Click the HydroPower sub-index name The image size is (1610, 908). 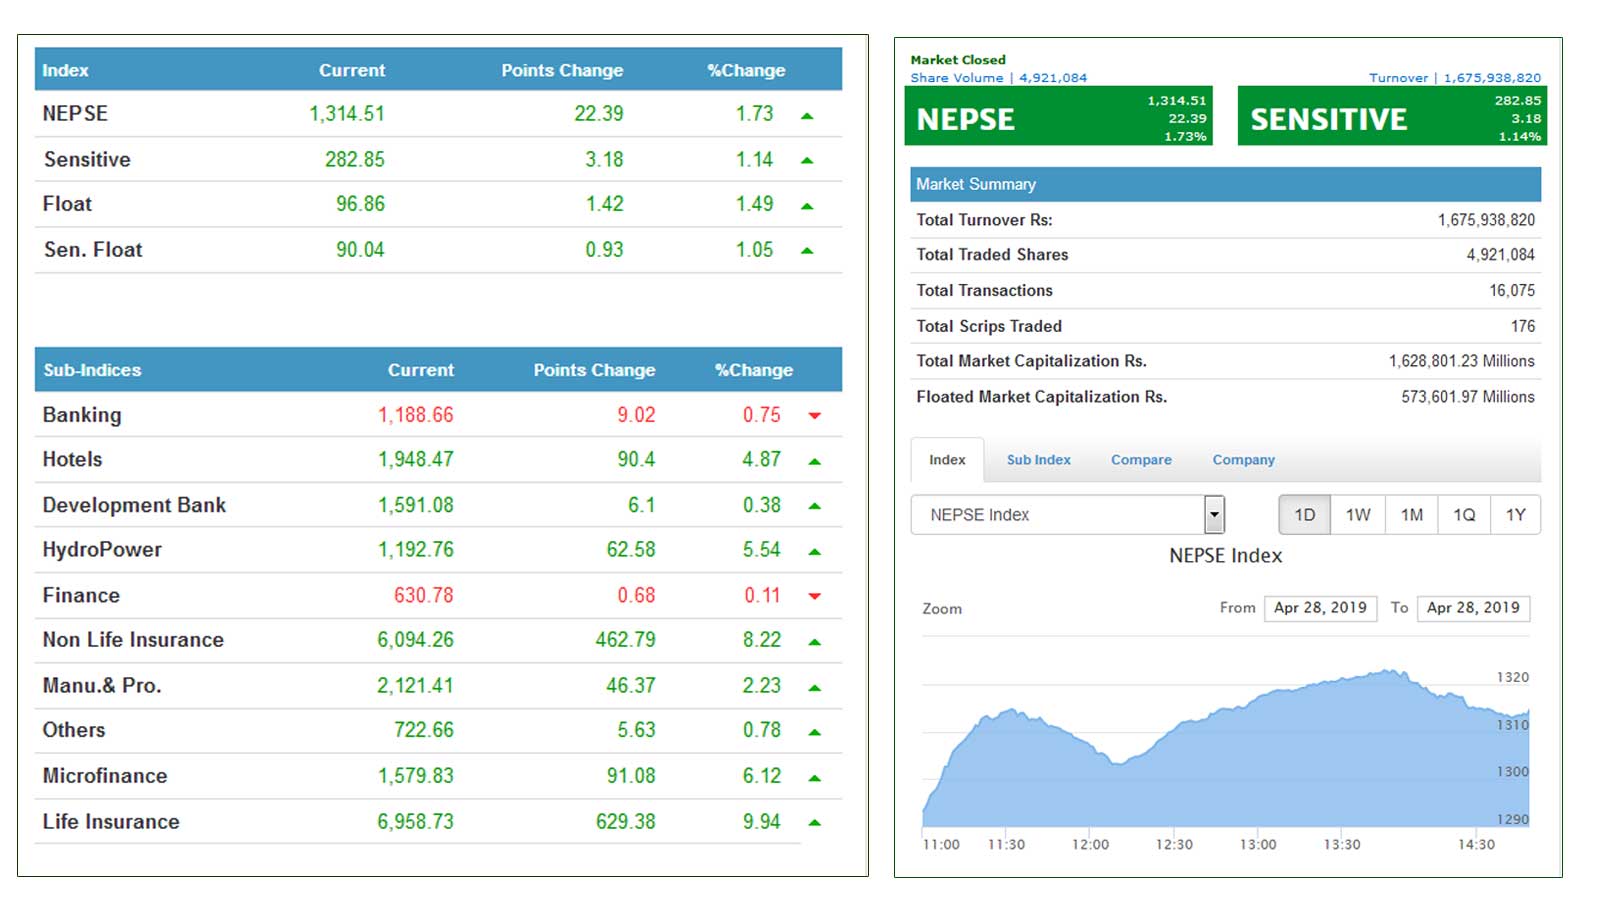point(102,550)
